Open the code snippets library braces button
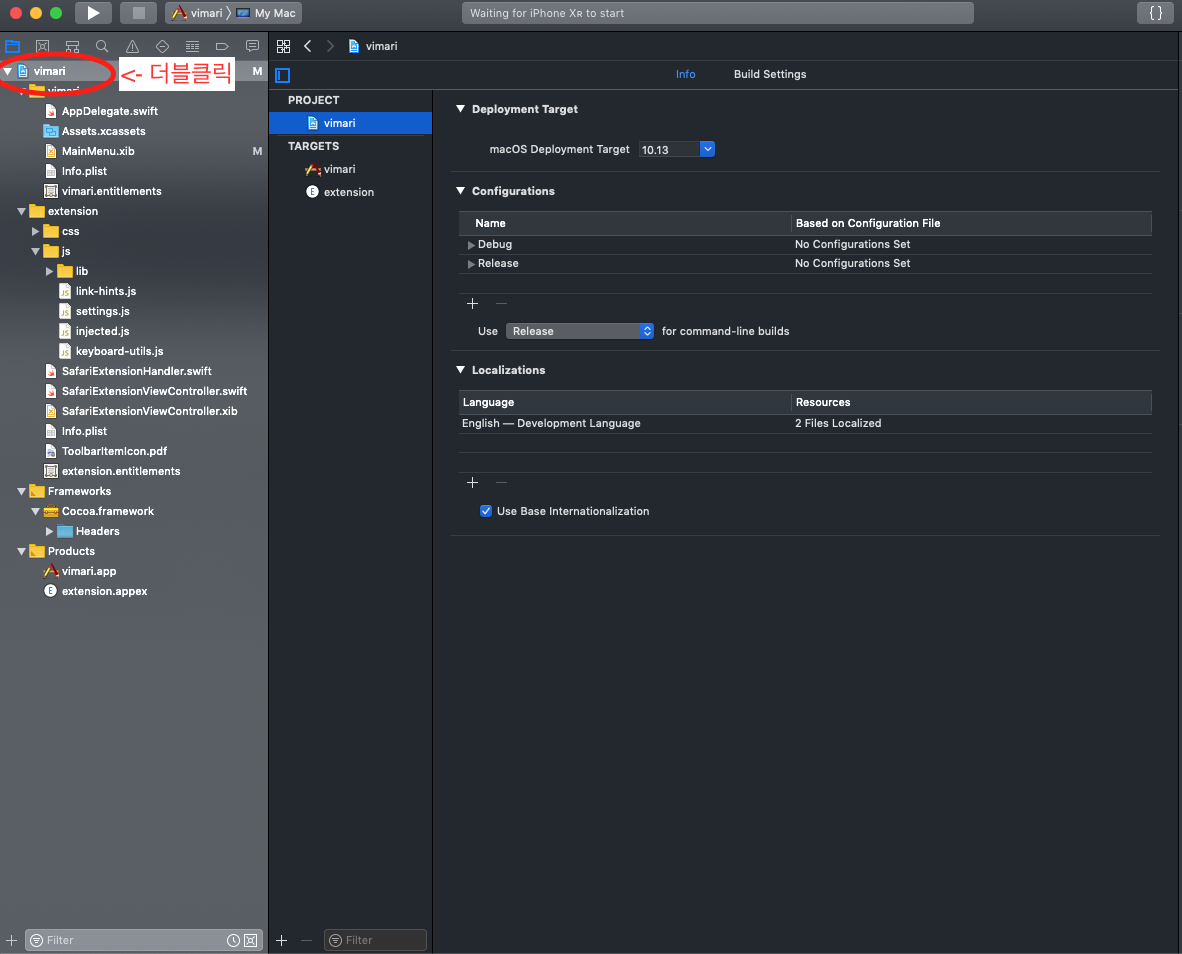The height and width of the screenshot is (954, 1182). pos(1155,13)
